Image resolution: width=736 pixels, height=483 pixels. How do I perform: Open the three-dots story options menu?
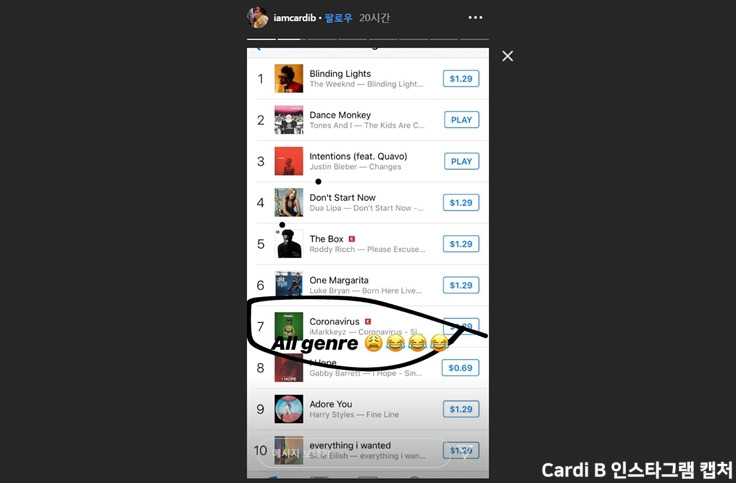tap(475, 18)
